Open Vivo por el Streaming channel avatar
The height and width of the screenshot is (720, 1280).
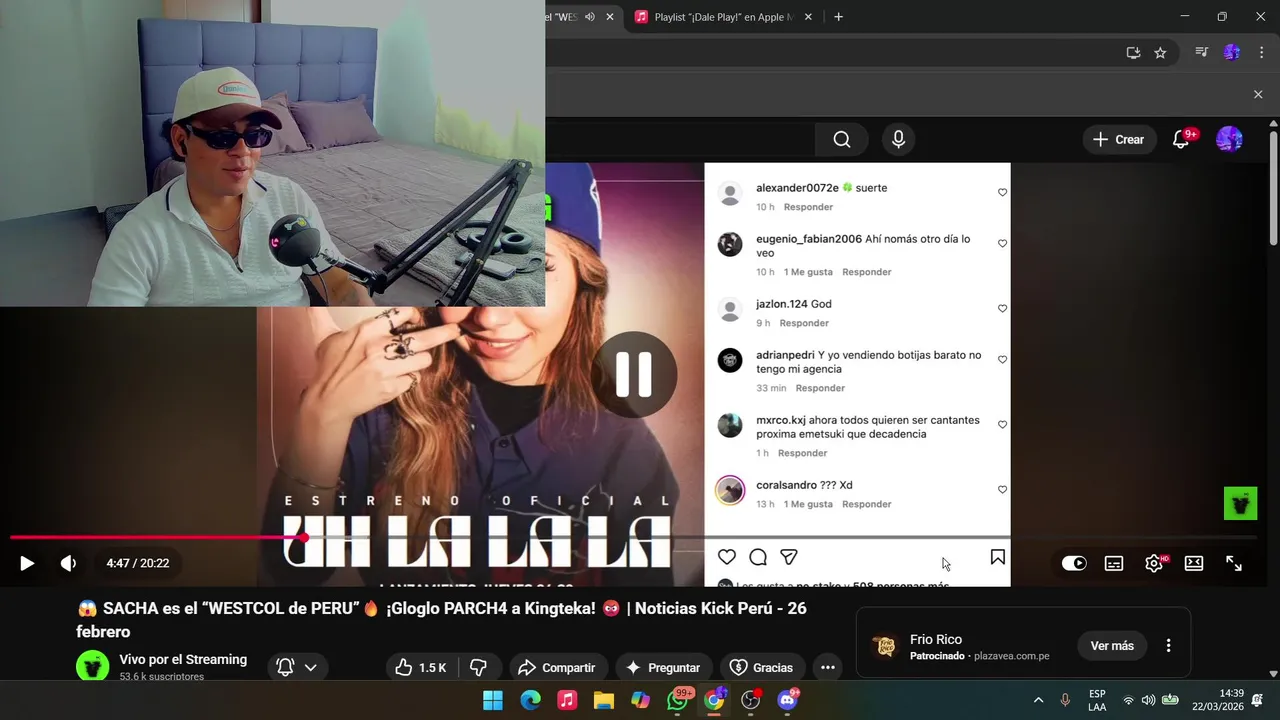pos(93,667)
